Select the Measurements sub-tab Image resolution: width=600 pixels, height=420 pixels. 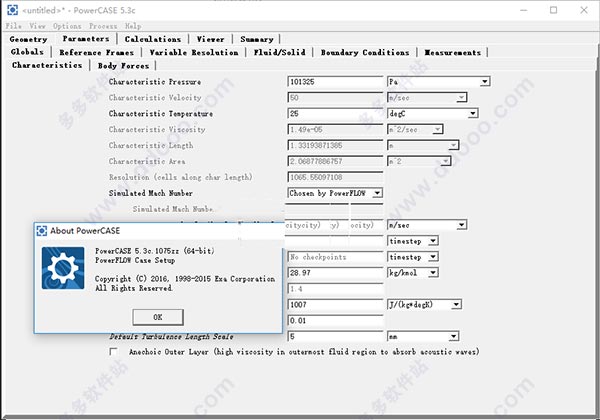tap(453, 52)
